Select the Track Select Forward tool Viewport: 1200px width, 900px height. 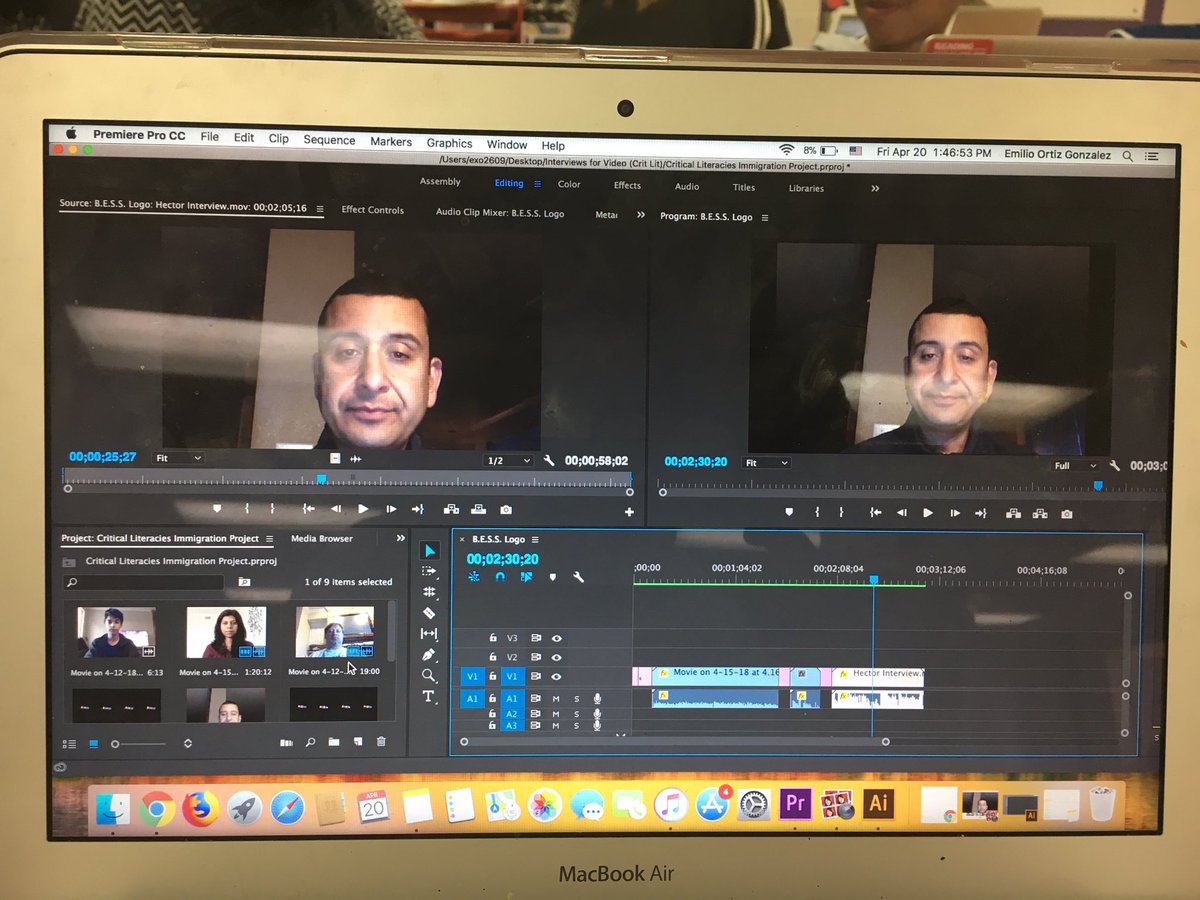pos(429,571)
